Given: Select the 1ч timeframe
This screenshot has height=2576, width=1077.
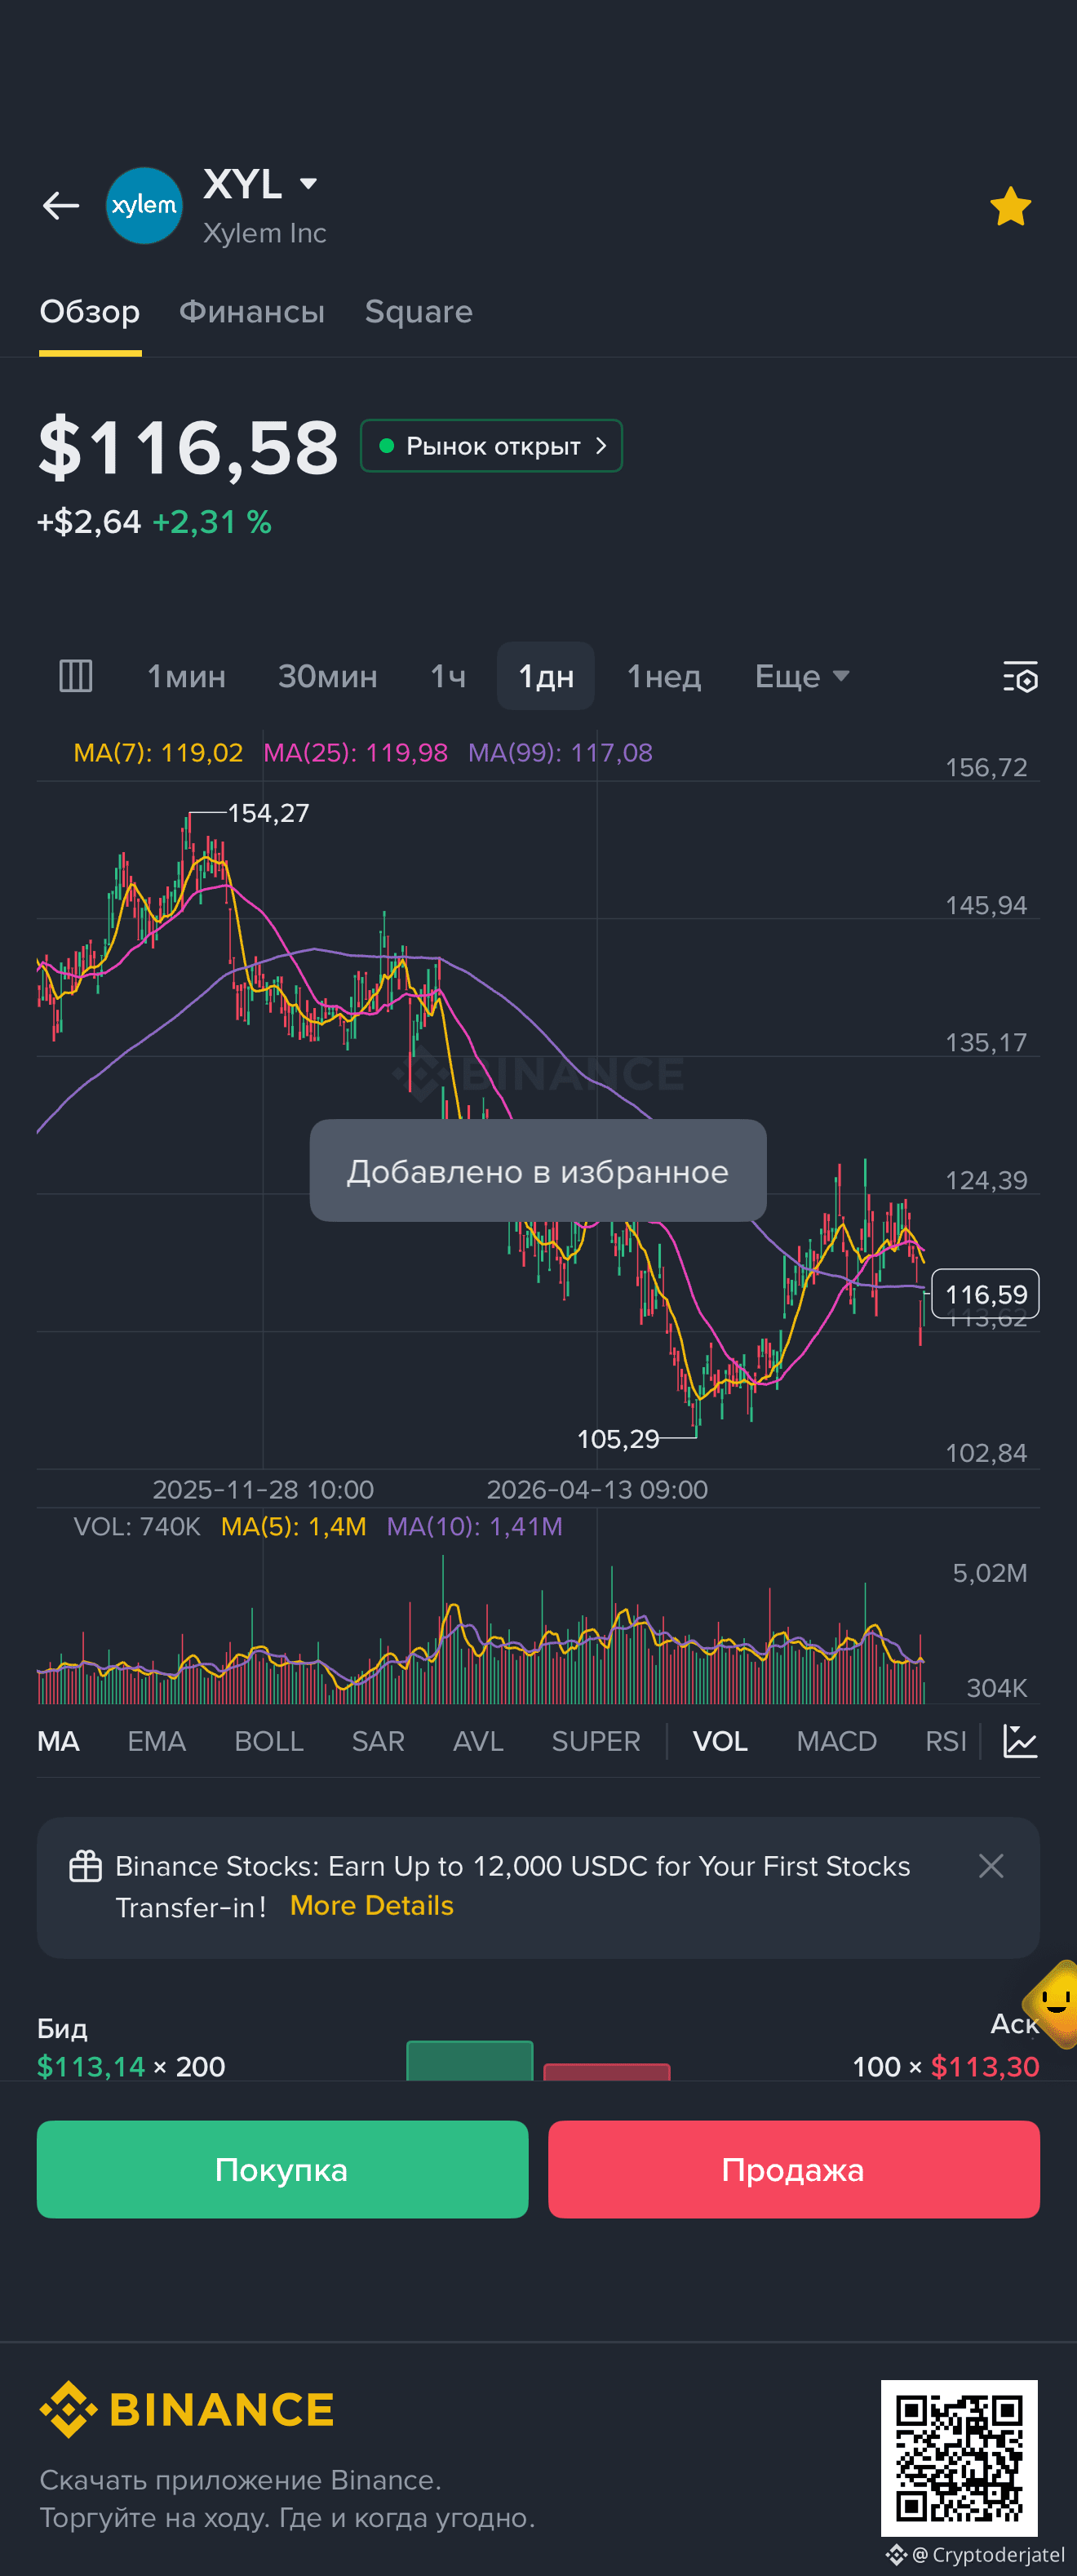Looking at the screenshot, I should [448, 677].
